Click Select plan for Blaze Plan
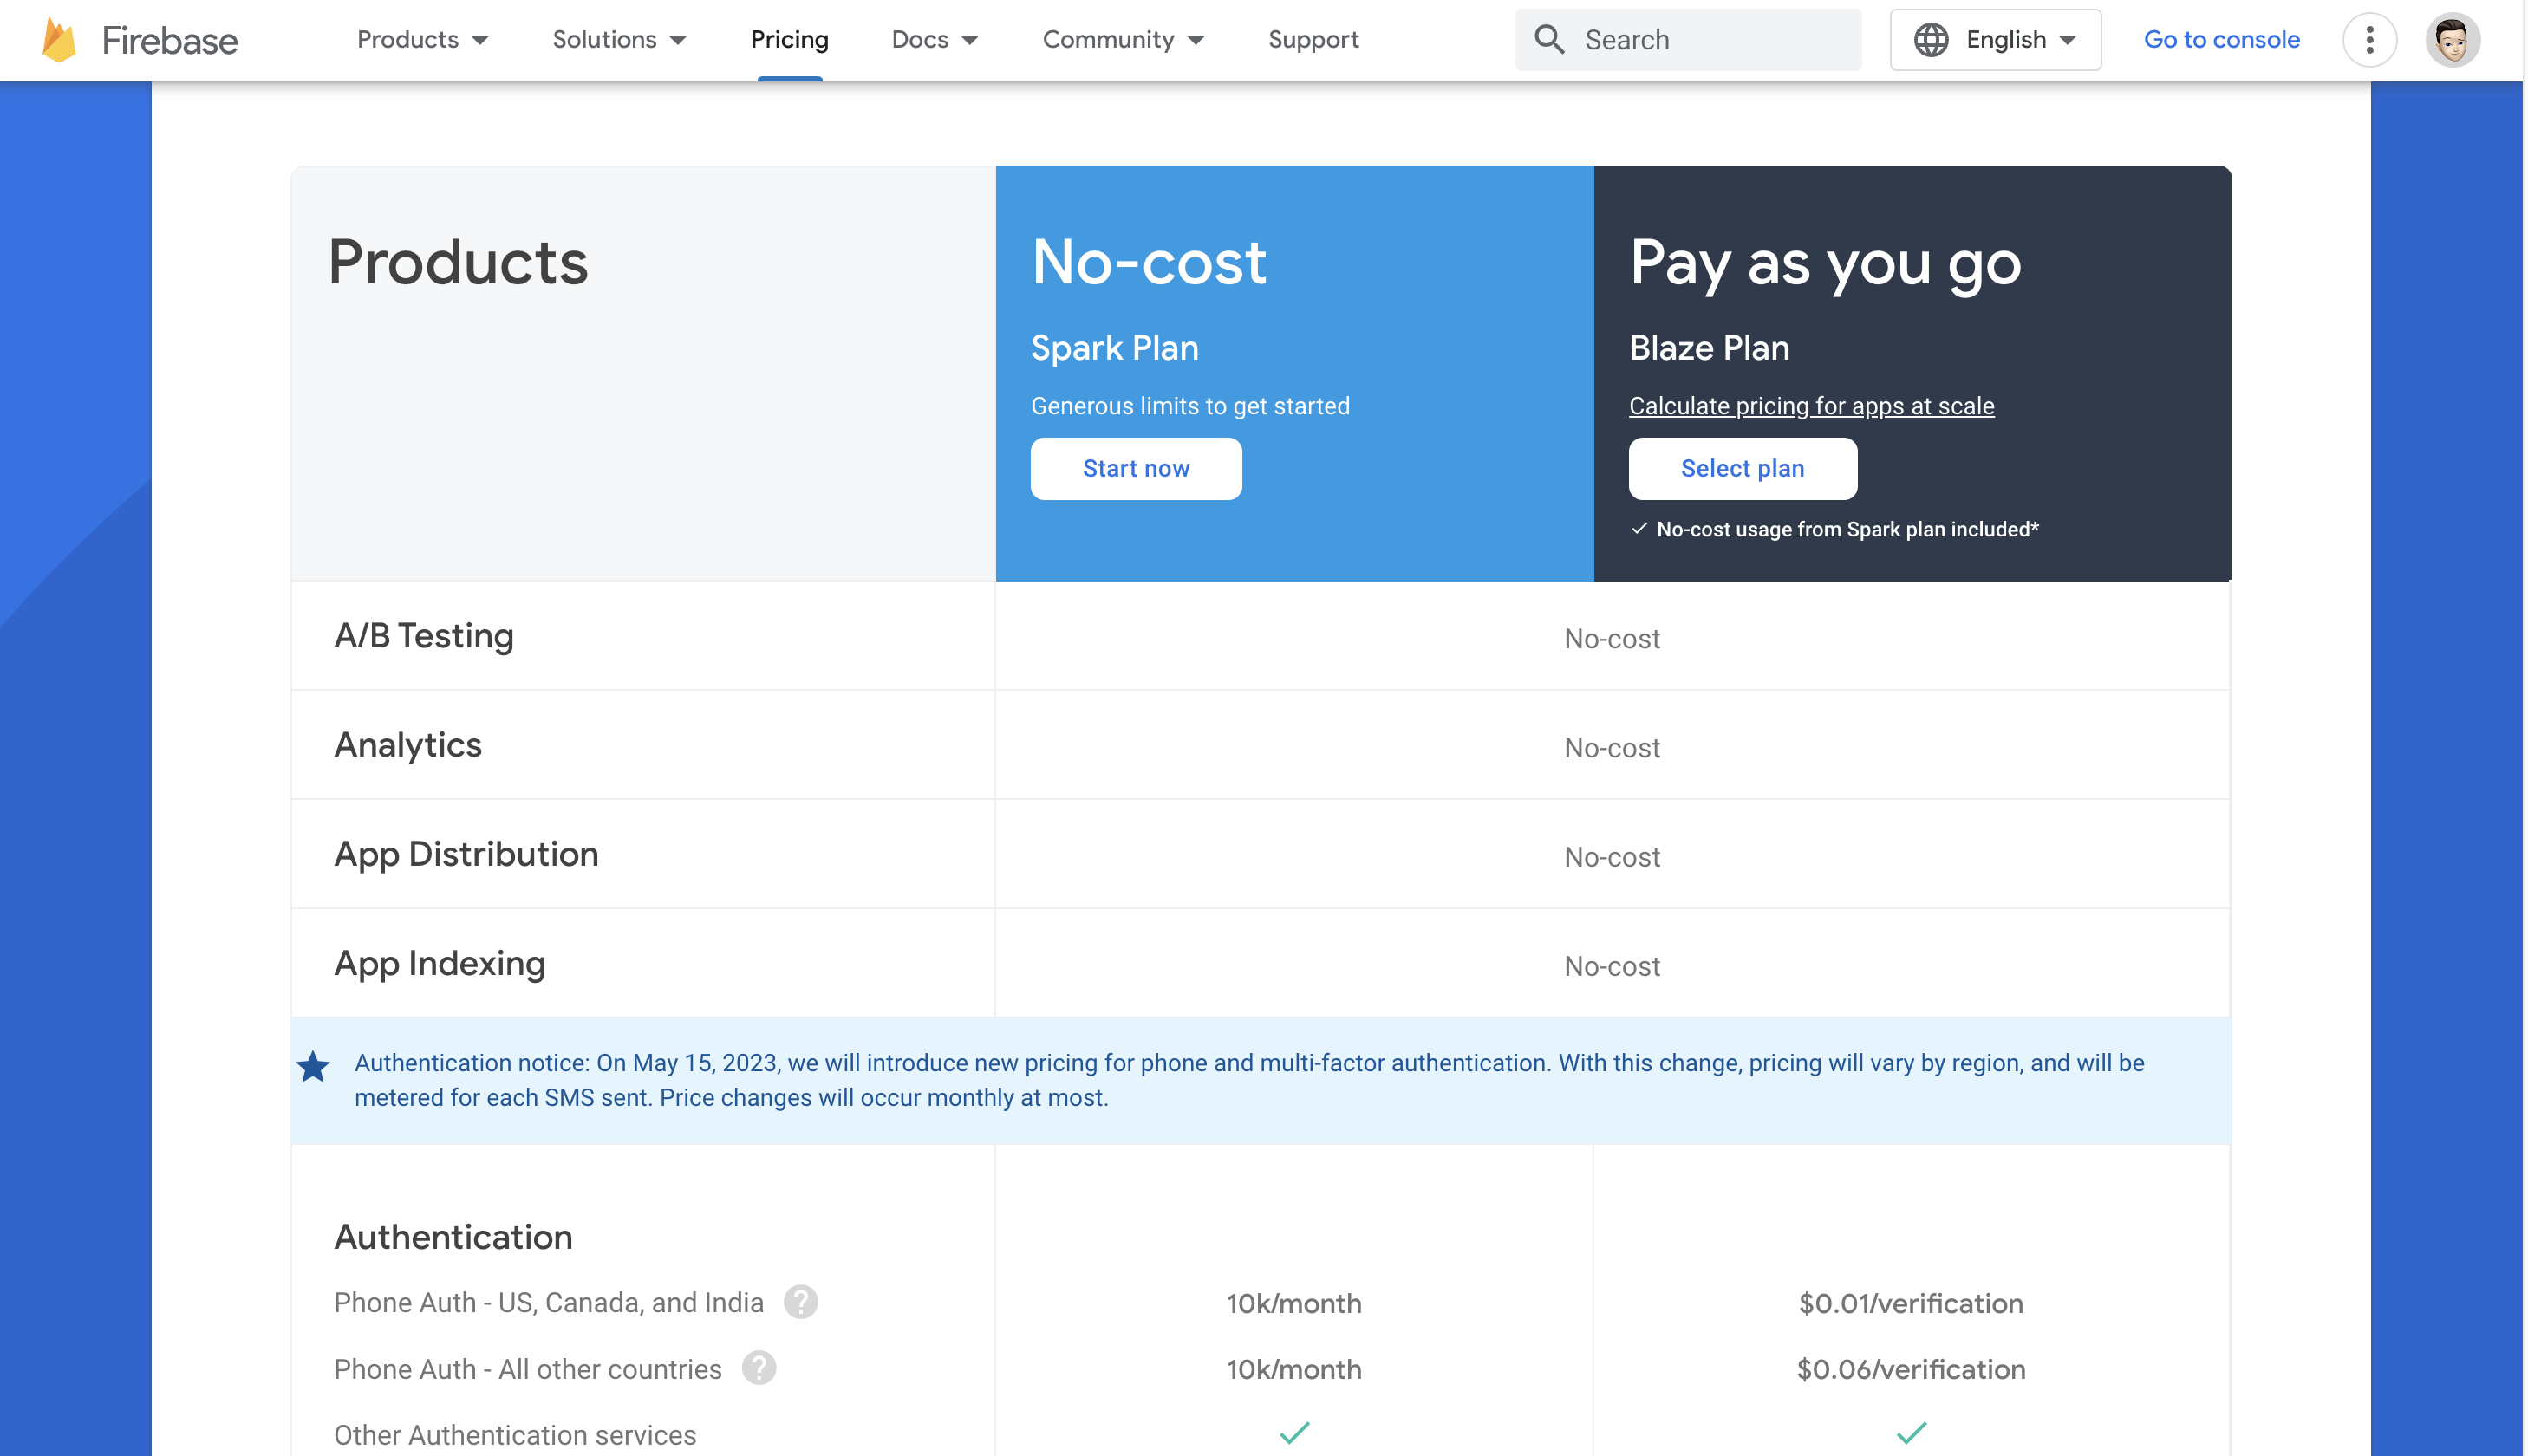This screenshot has height=1456, width=2528. coord(1743,467)
